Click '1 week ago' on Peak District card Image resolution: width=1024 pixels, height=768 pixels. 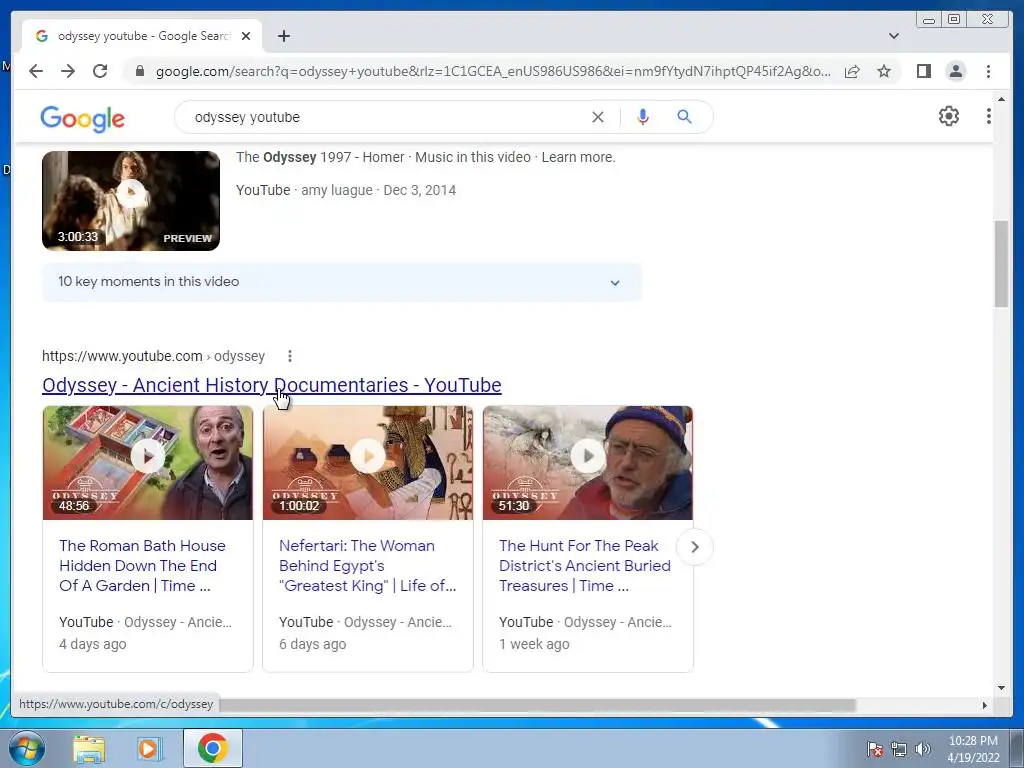pos(534,644)
